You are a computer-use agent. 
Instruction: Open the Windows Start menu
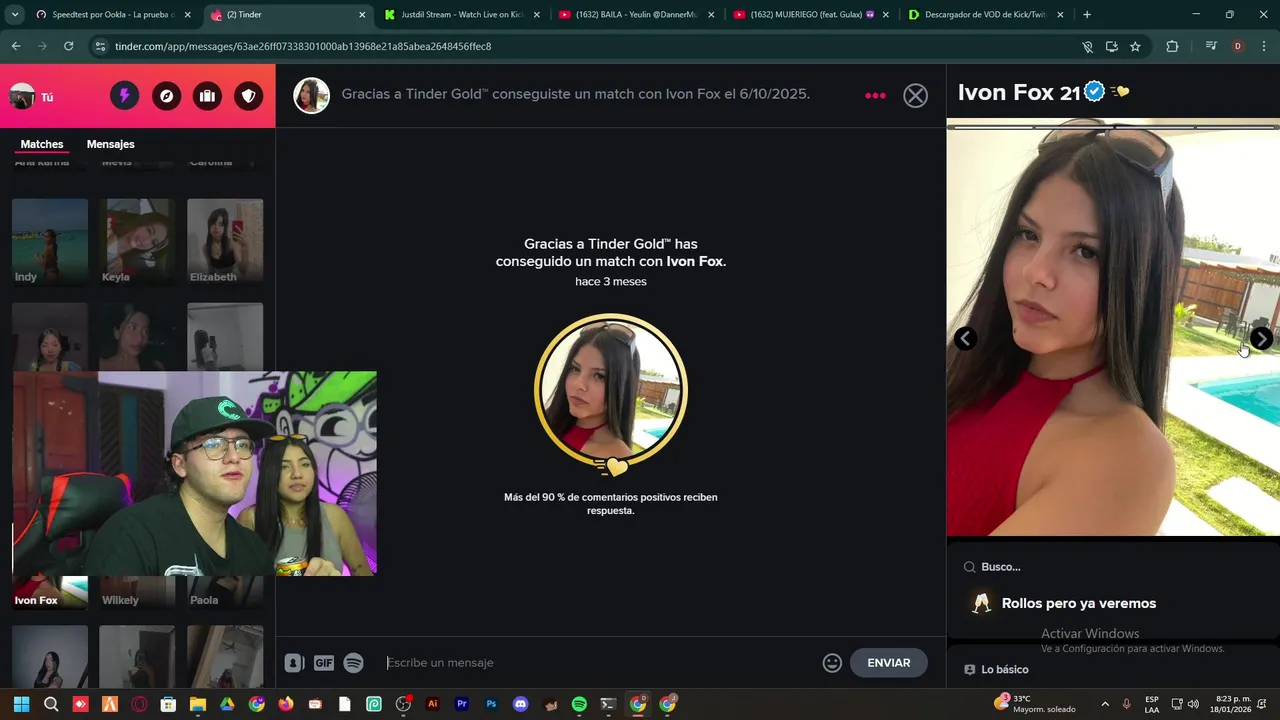coord(21,704)
